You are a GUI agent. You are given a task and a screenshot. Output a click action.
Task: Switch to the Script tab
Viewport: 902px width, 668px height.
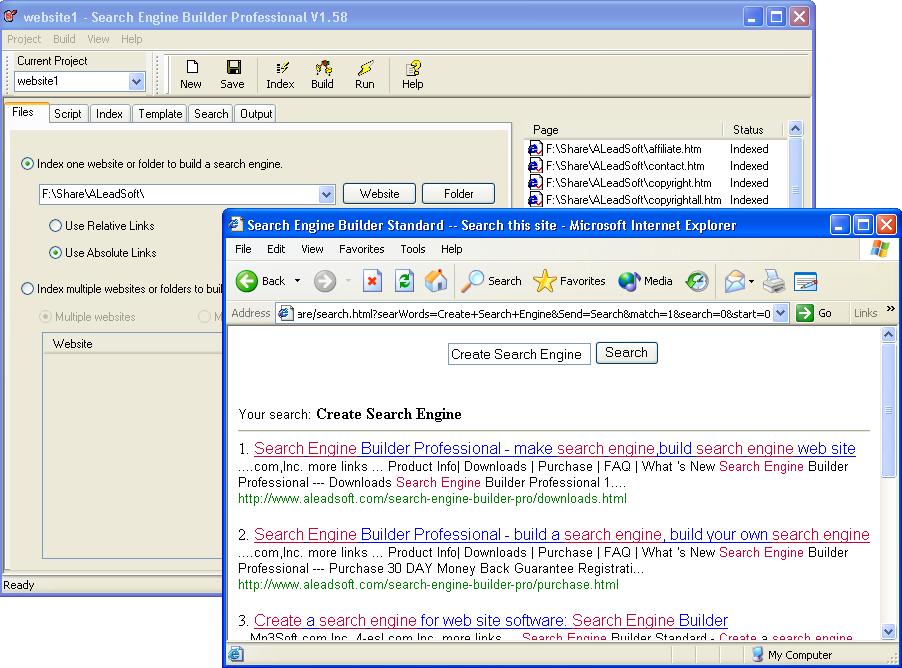(68, 114)
